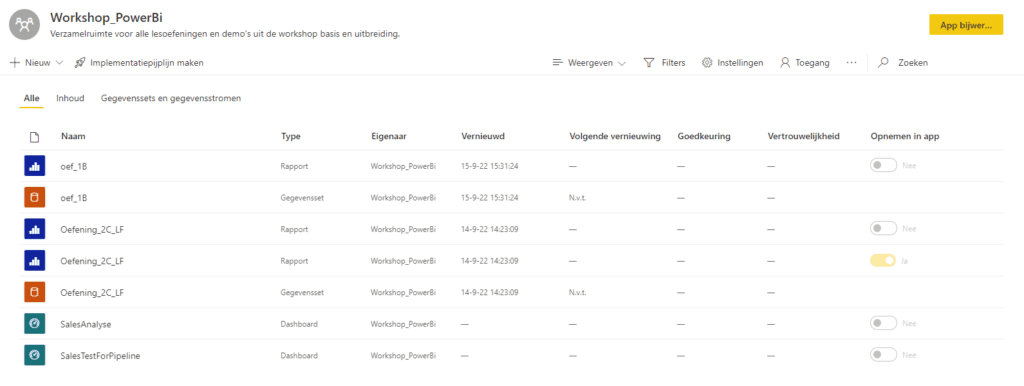Click the teal dashboard icon of SalesAnalyse
The image size is (1024, 386).
pyautogui.click(x=34, y=323)
